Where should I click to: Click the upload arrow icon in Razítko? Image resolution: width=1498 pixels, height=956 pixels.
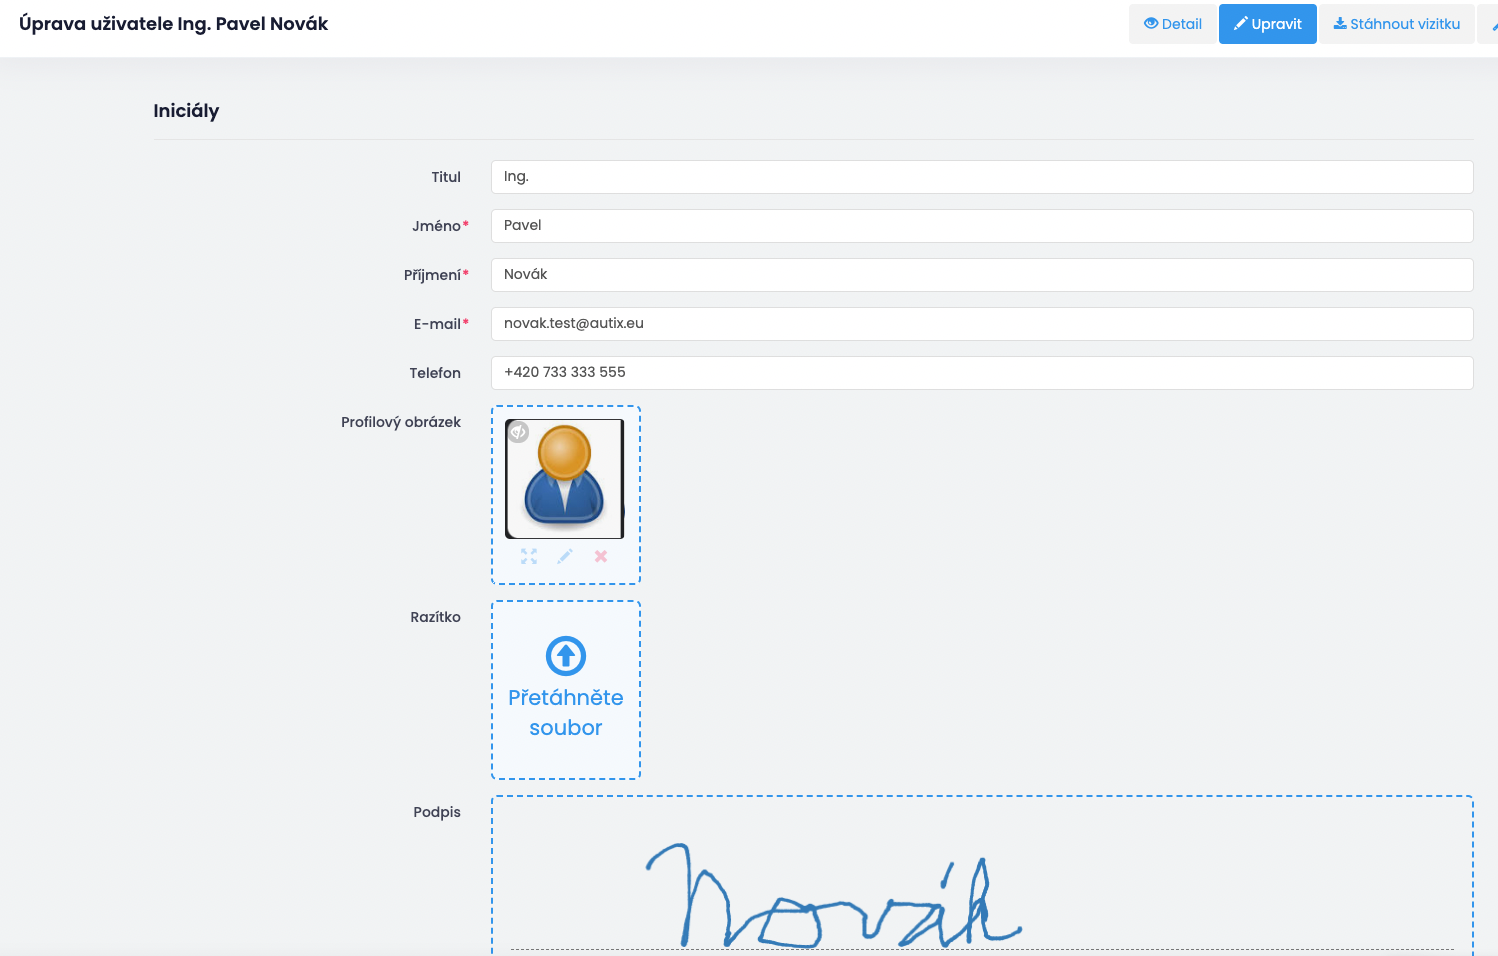(x=566, y=656)
